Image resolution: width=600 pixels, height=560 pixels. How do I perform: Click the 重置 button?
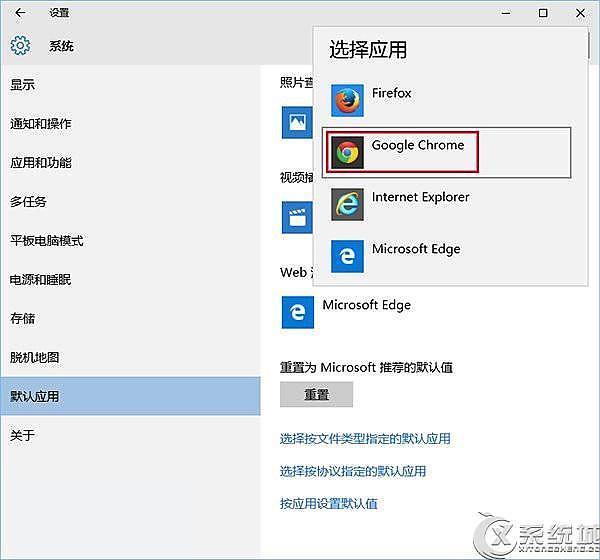pos(316,394)
